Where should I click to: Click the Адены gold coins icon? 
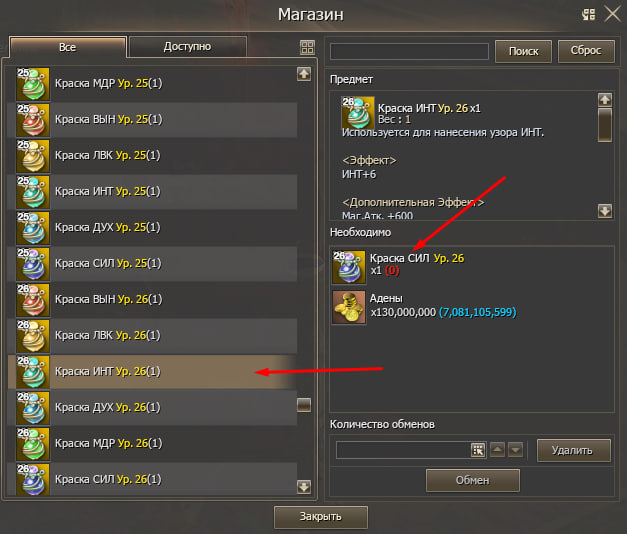[x=349, y=307]
